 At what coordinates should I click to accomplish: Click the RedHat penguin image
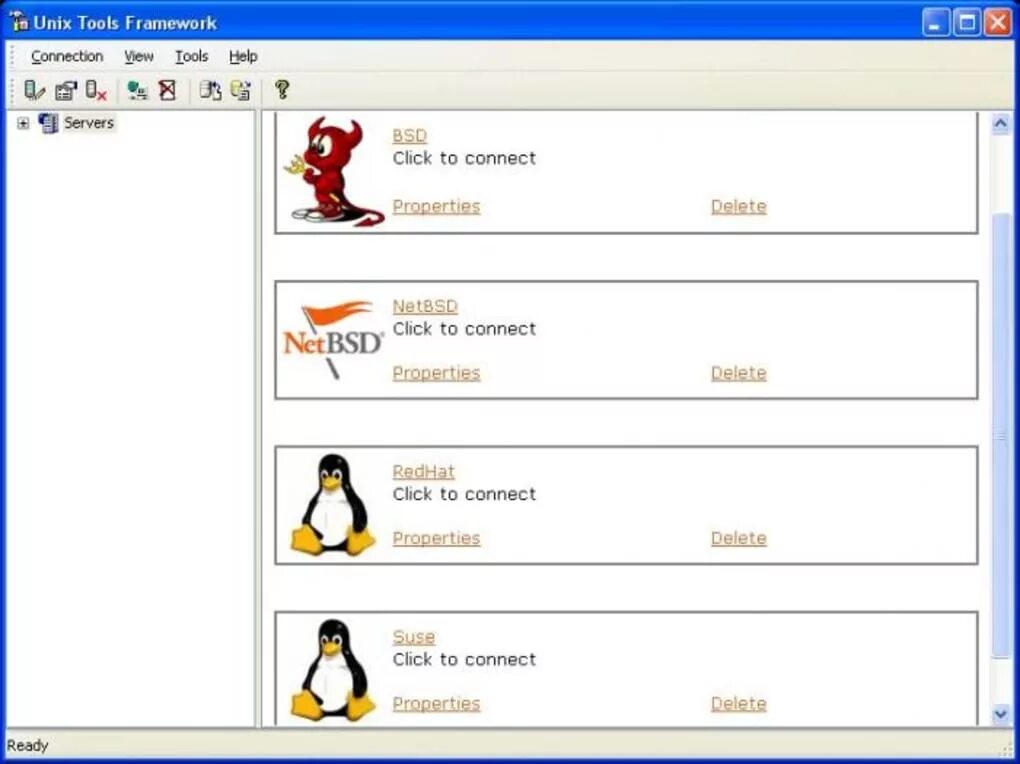click(332, 505)
